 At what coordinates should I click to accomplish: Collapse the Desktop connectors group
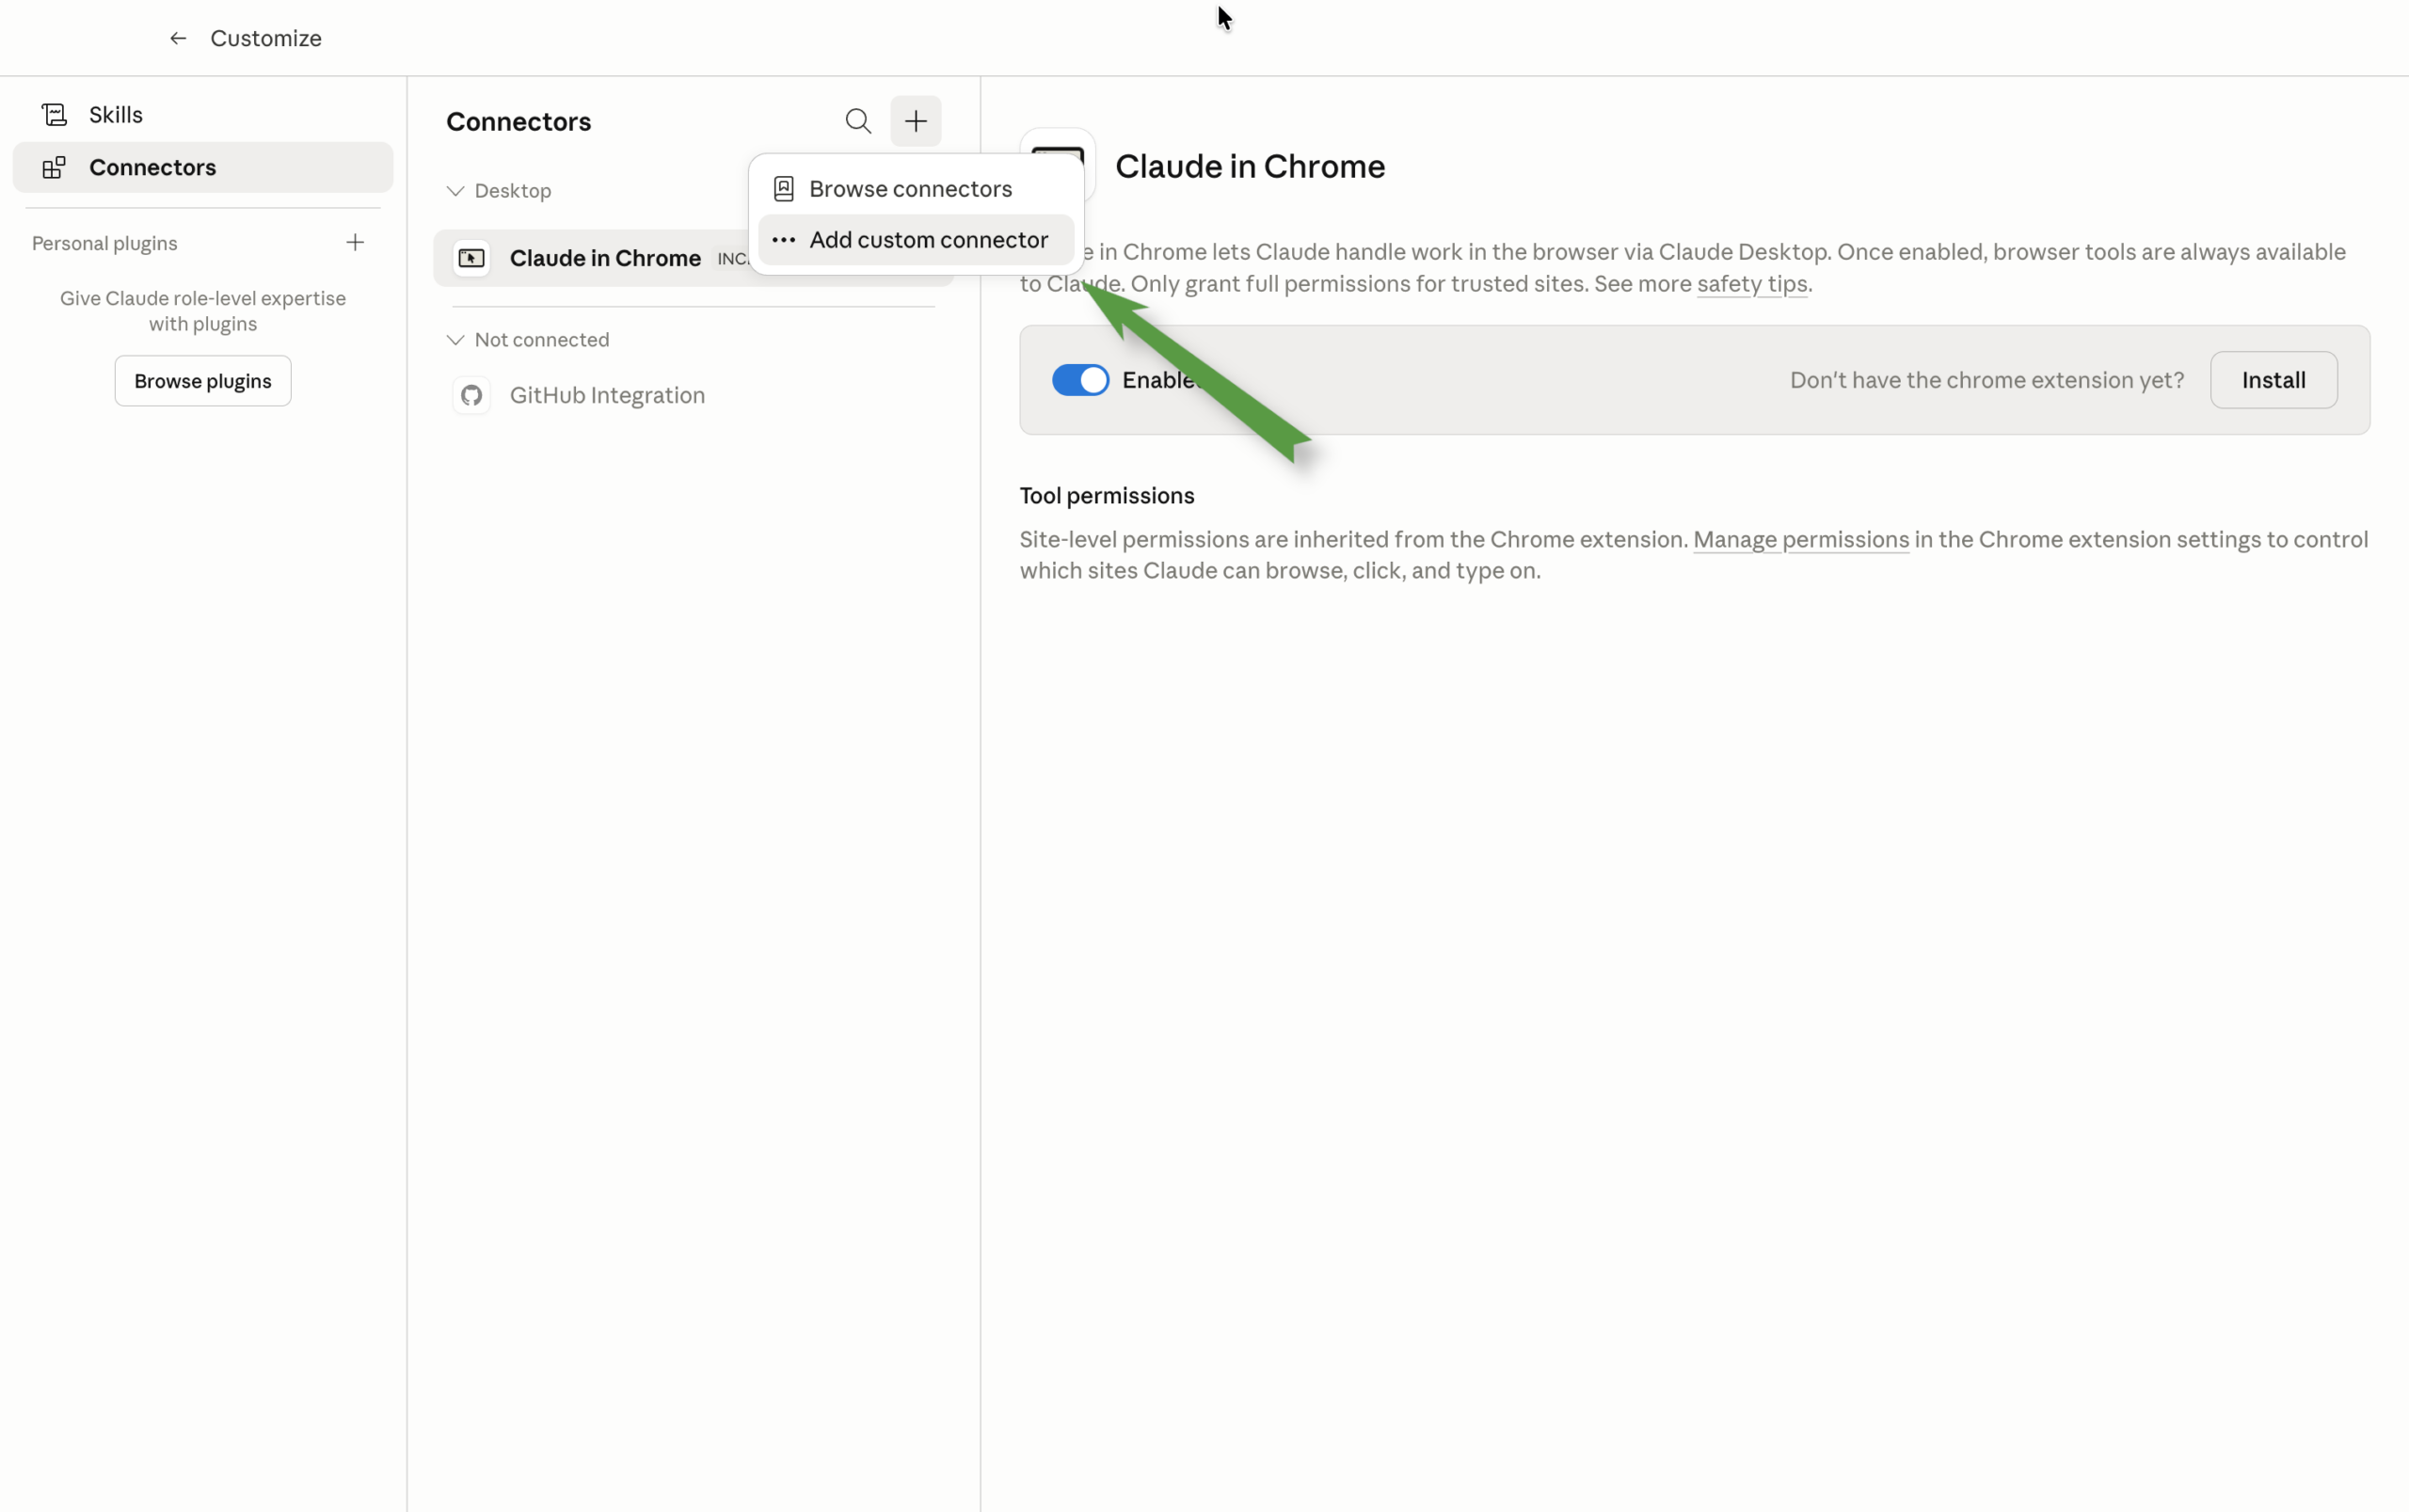(456, 191)
